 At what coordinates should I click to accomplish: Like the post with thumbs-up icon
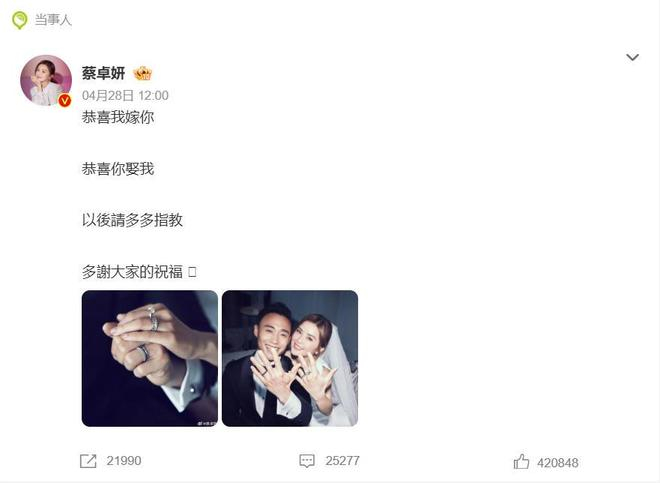(x=521, y=462)
